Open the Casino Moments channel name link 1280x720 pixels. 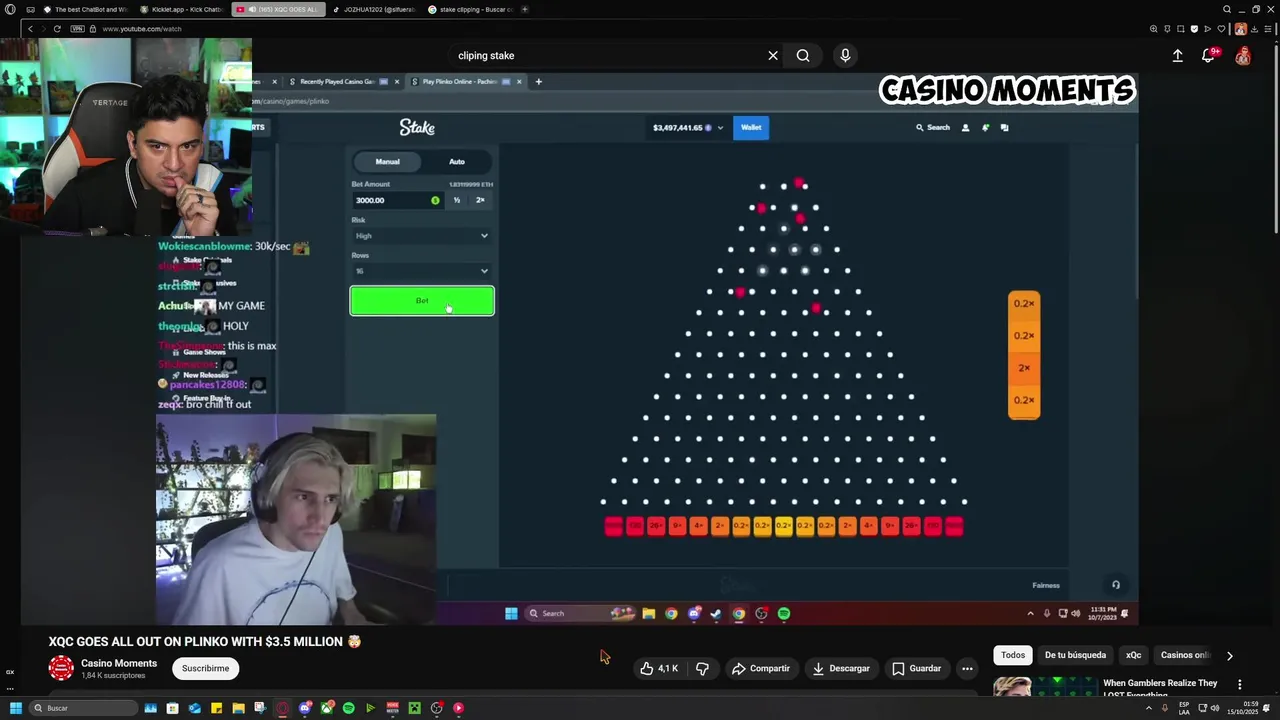click(x=119, y=663)
